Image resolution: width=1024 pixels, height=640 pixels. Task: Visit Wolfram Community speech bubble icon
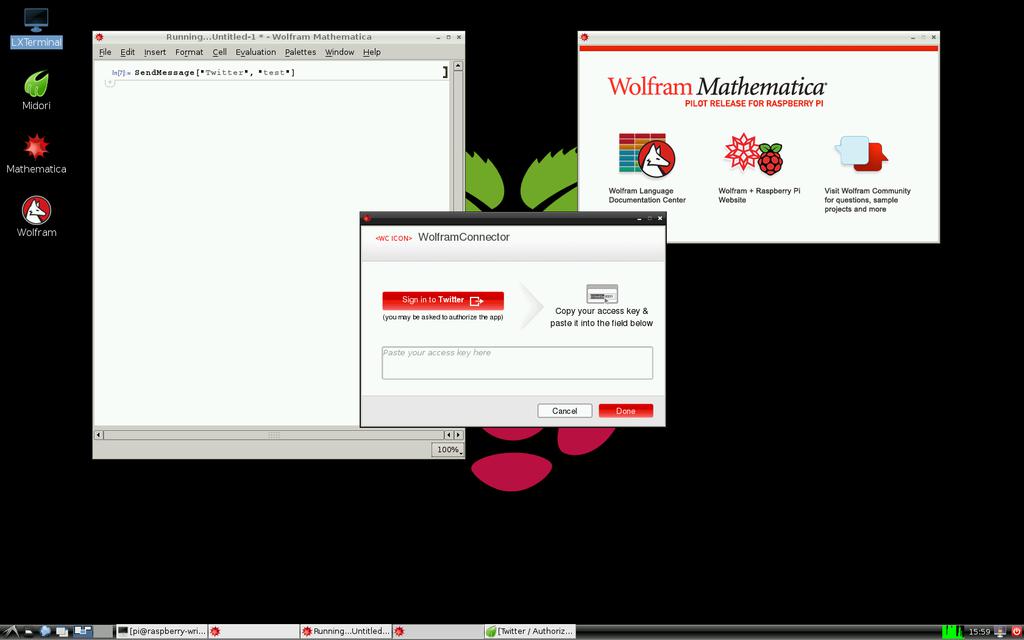click(862, 155)
